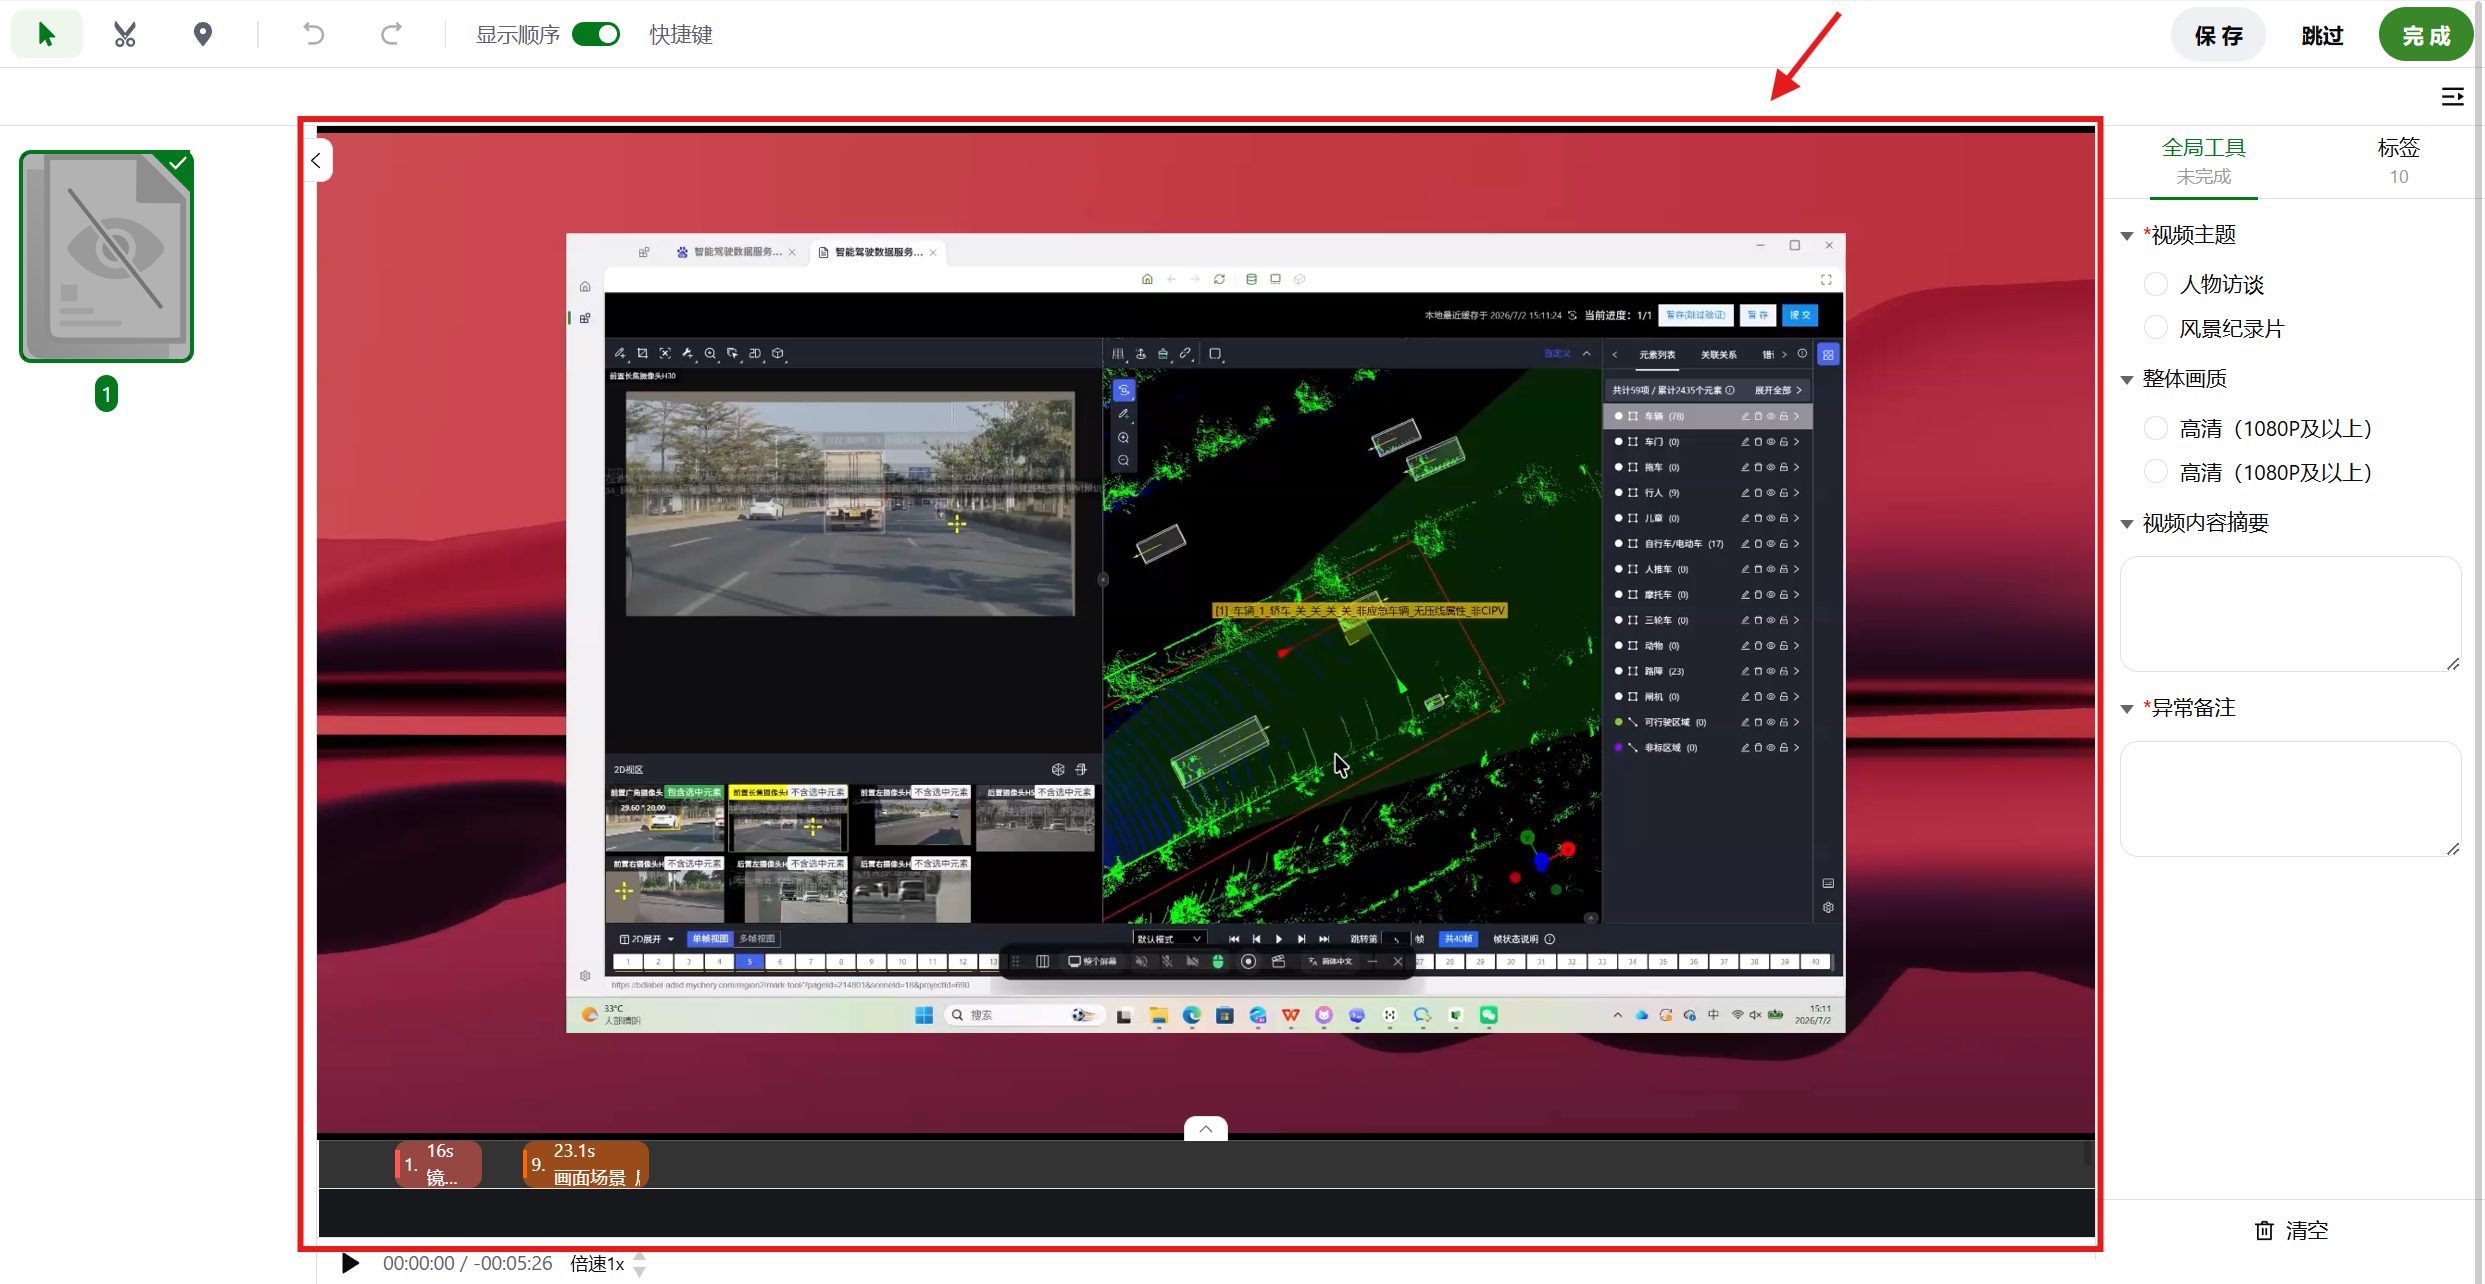
Task: Click the 视频内容摘要 text area
Action: pyautogui.click(x=2290, y=614)
